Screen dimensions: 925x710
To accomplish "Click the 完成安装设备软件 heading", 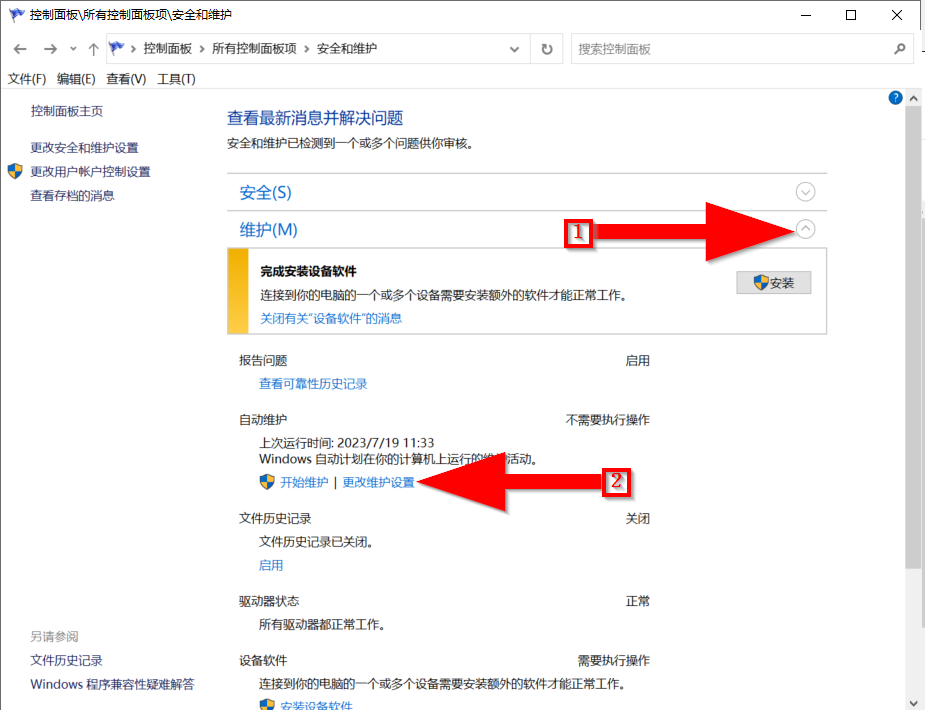I will (309, 272).
